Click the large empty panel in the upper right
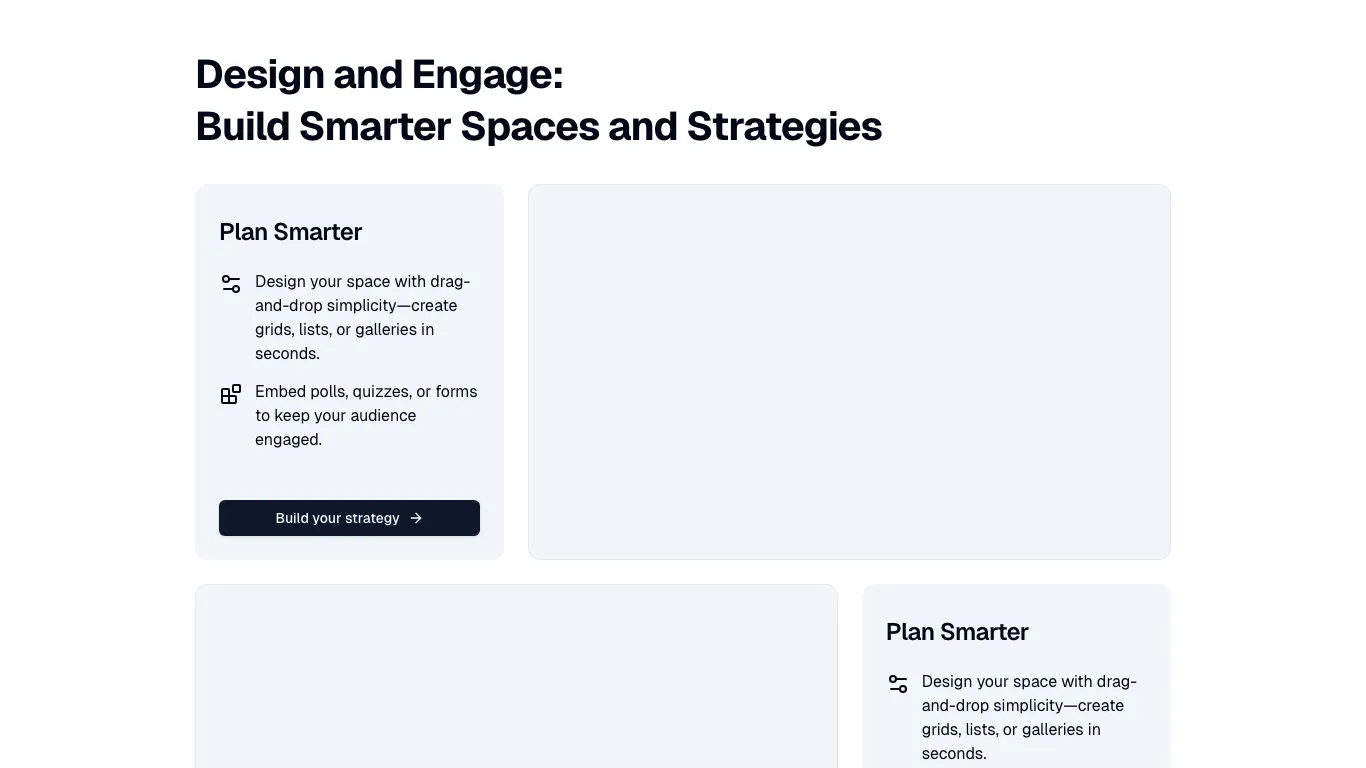Image resolution: width=1366 pixels, height=768 pixels. [x=849, y=372]
